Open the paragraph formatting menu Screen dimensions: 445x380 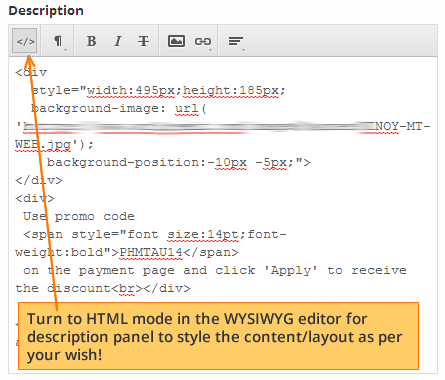click(58, 41)
